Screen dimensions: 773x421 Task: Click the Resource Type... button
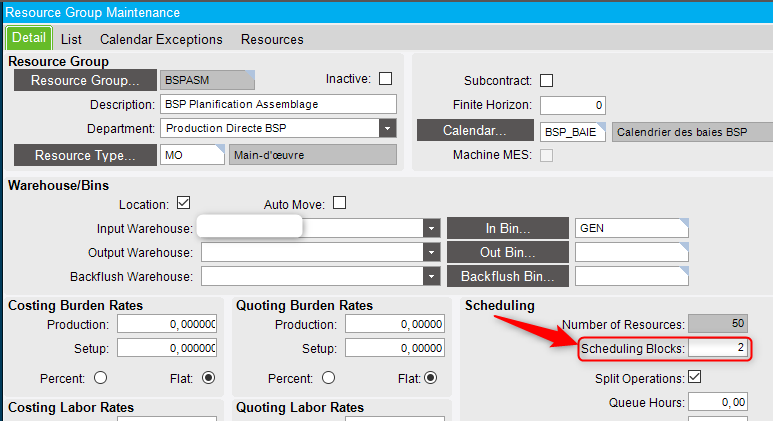coord(85,155)
